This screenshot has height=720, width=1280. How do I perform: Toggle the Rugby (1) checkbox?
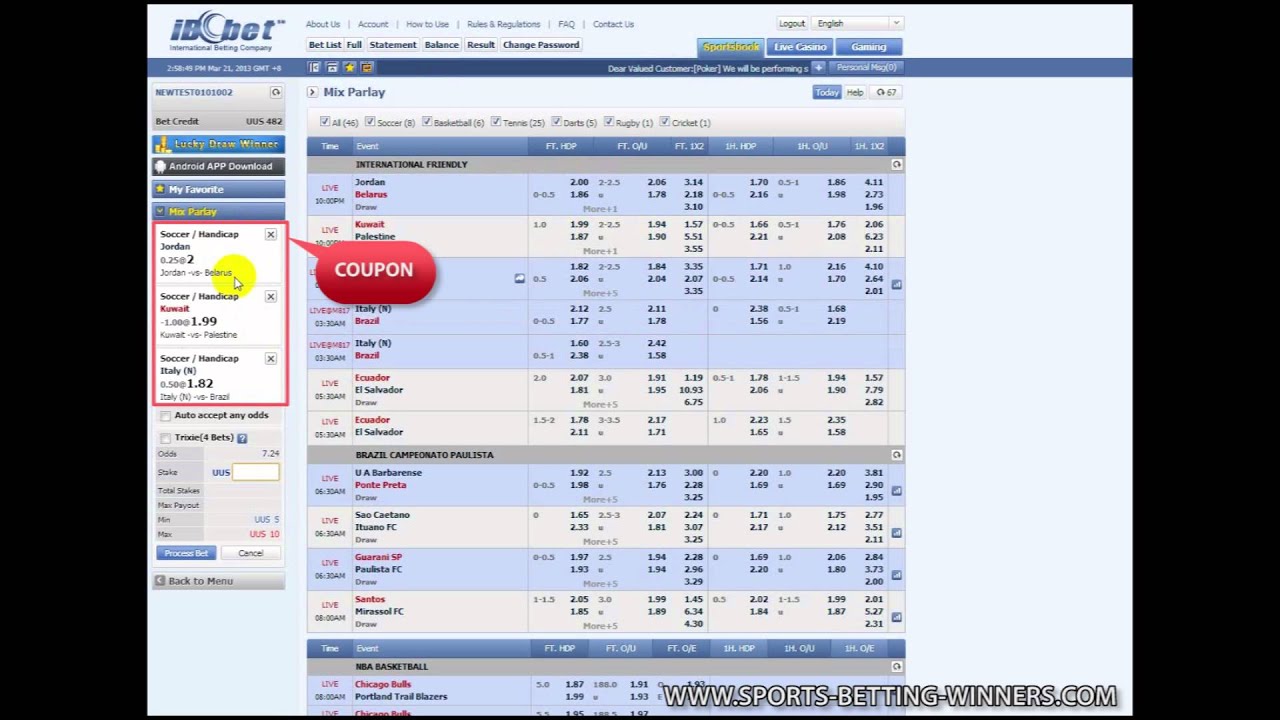click(x=609, y=122)
